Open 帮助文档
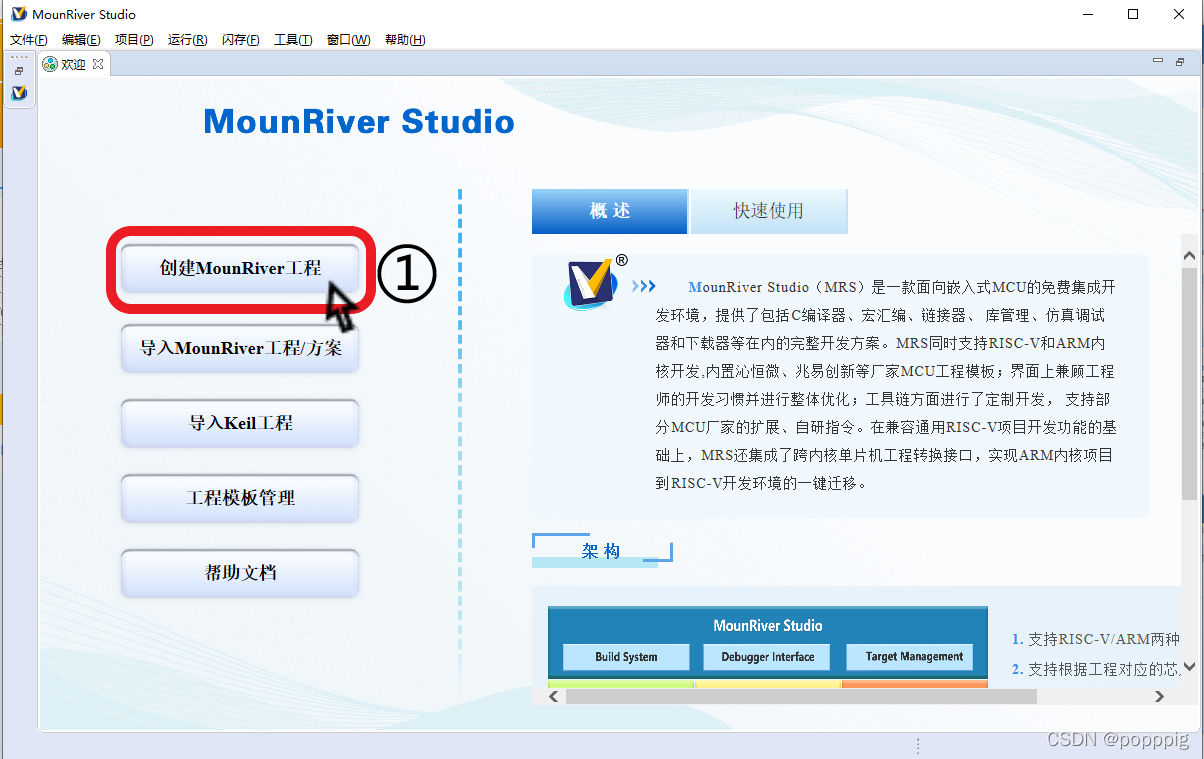Screen dimensions: 1204x759 tap(240, 573)
